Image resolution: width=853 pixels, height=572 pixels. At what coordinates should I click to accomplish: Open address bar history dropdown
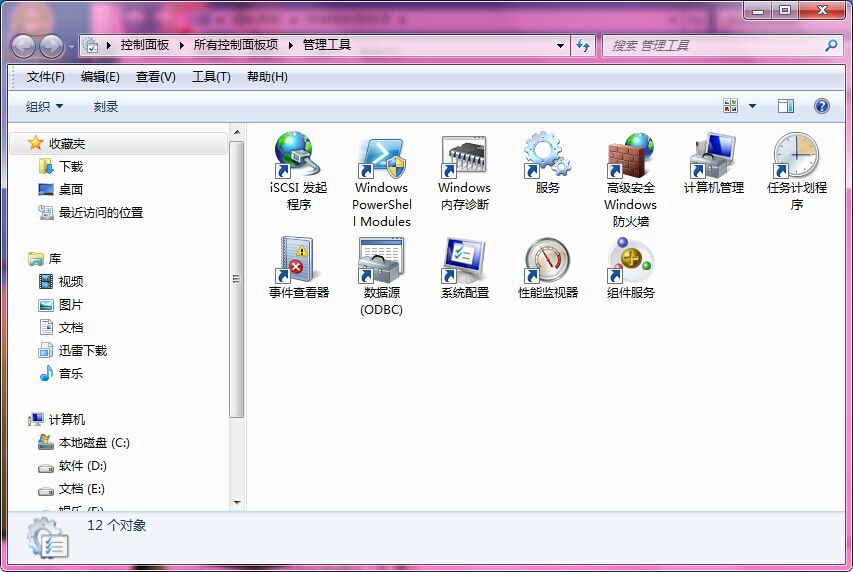(560, 46)
